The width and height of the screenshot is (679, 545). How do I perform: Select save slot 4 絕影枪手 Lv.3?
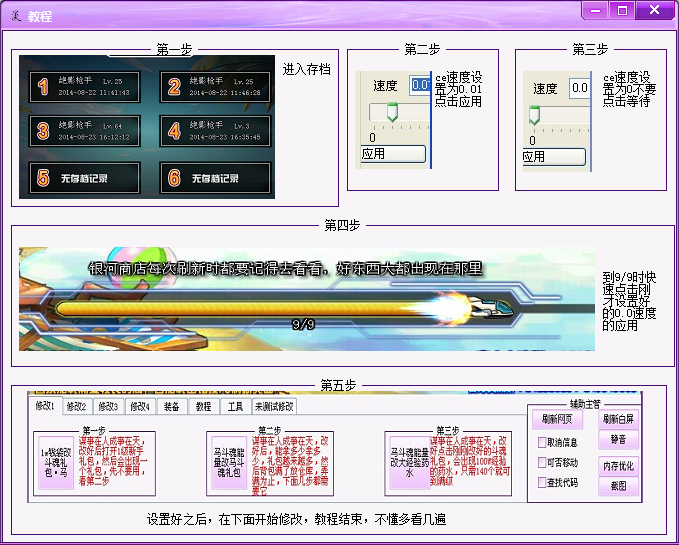(215, 131)
